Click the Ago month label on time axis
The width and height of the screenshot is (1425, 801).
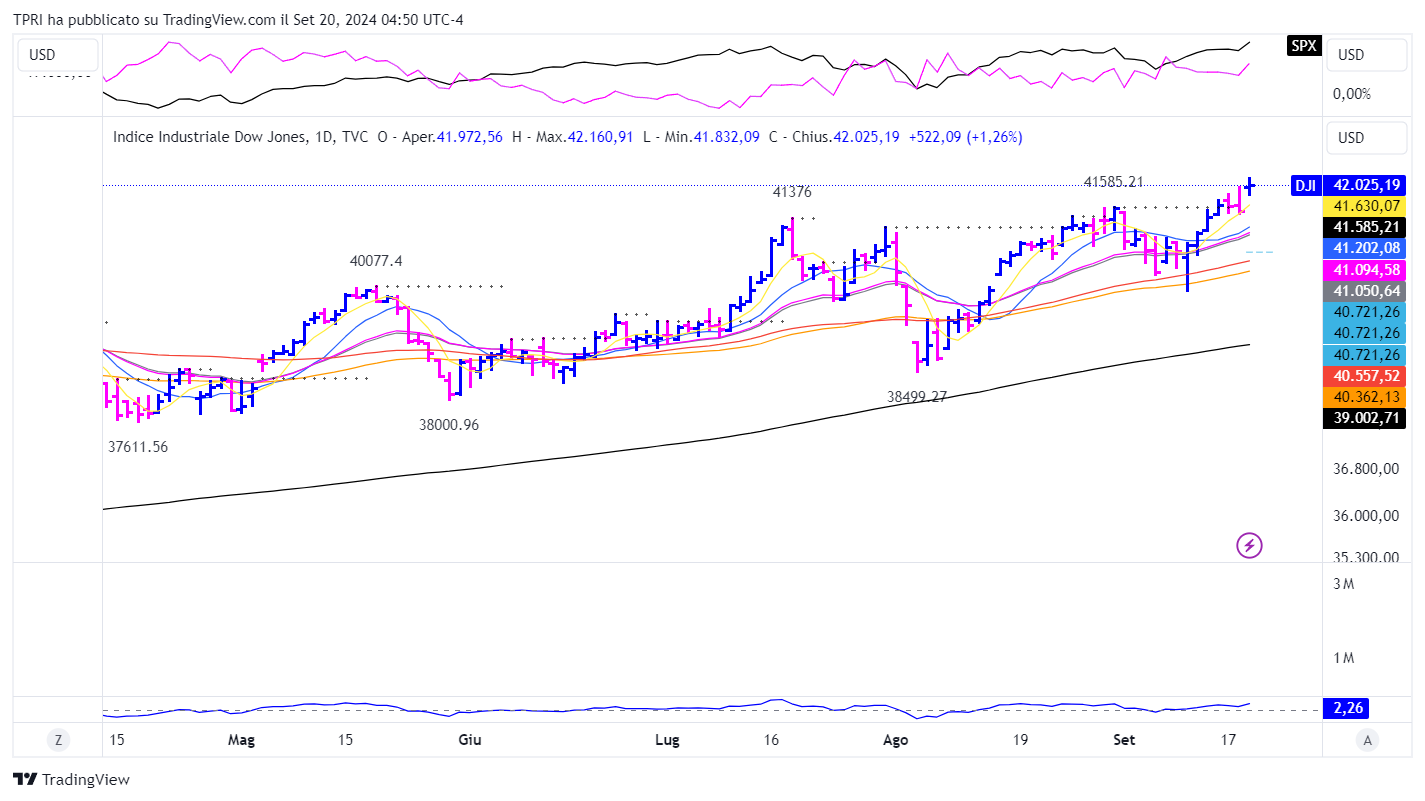tap(896, 740)
